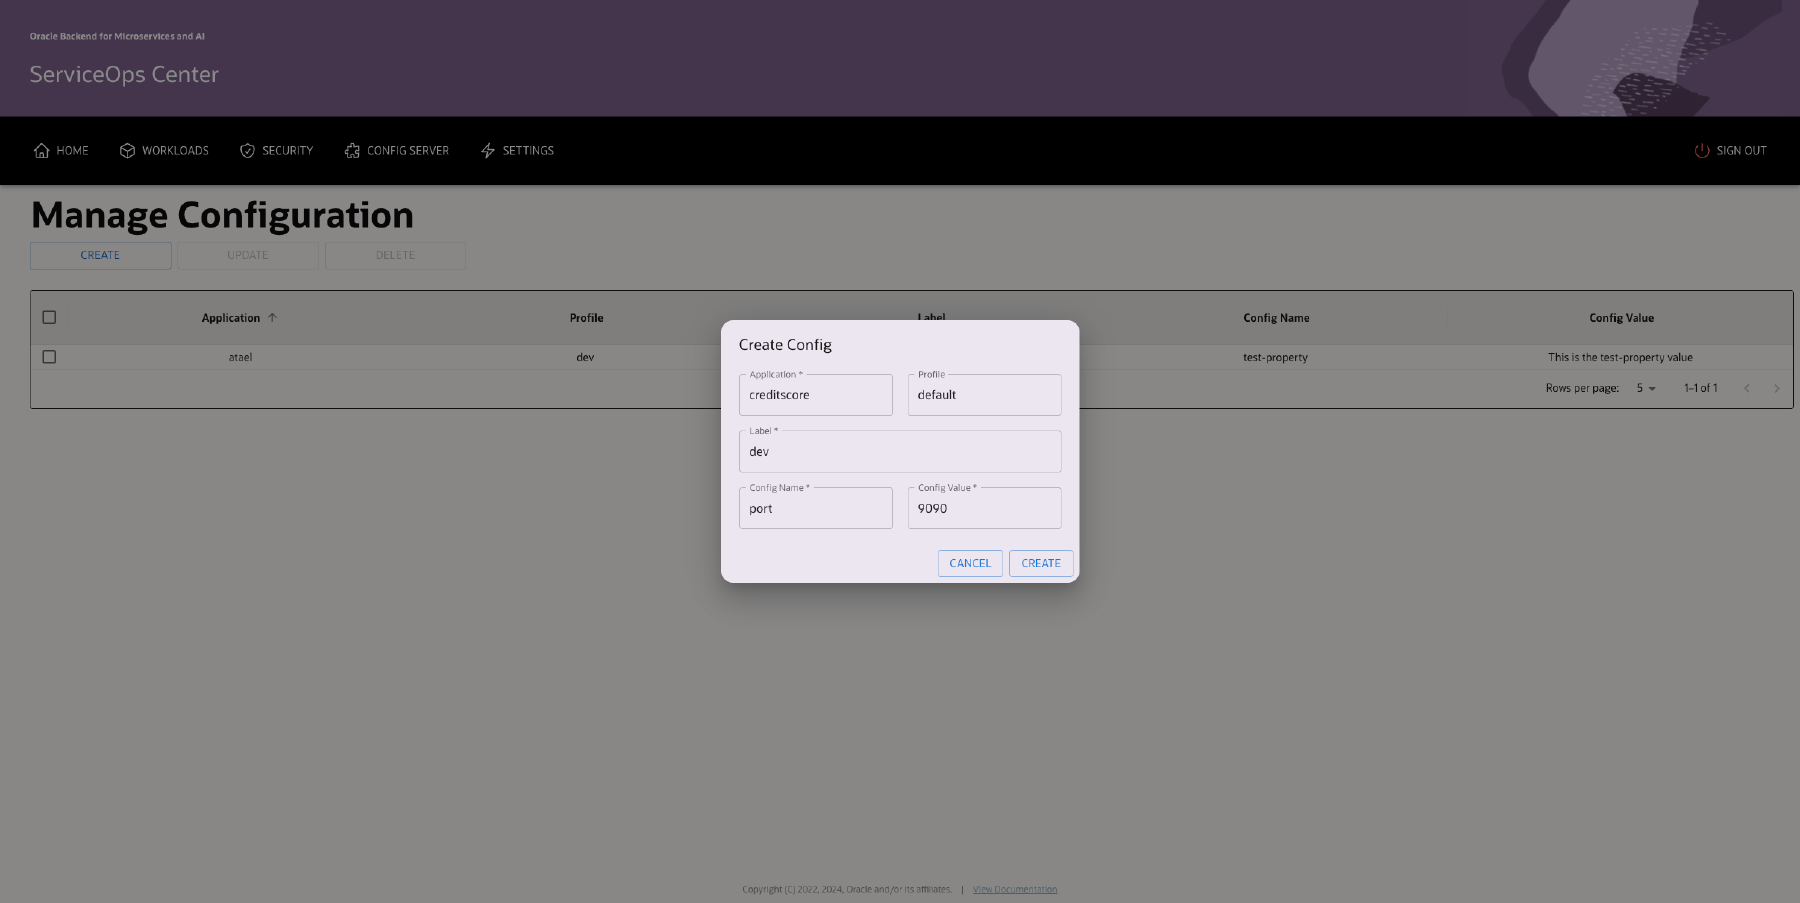Viewport: 1800px width, 903px height.
Task: Click the Settings lightning icon
Action: pyautogui.click(x=488, y=150)
